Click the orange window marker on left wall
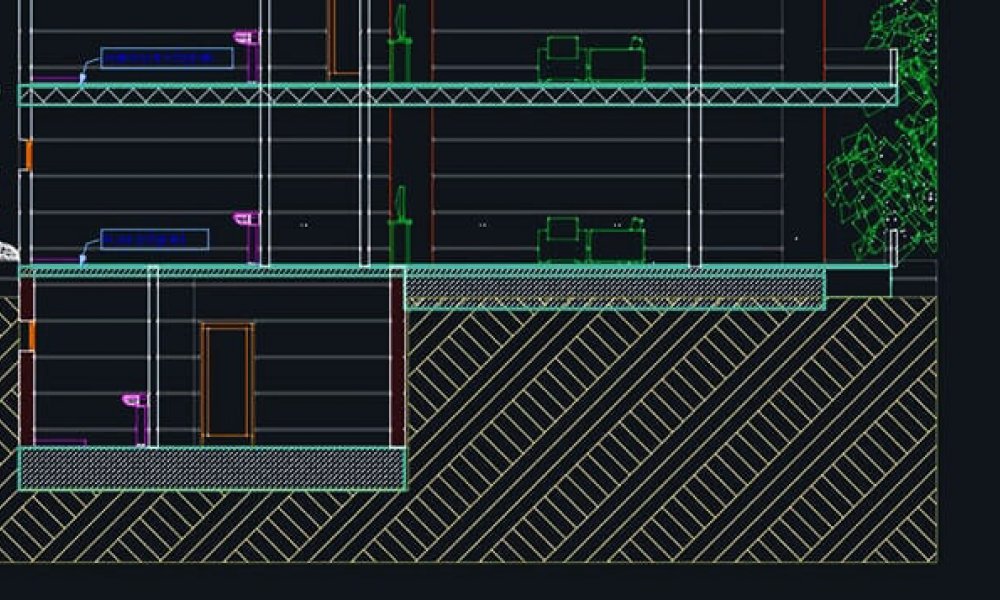Screen dimensions: 1000x600 click(x=29, y=155)
